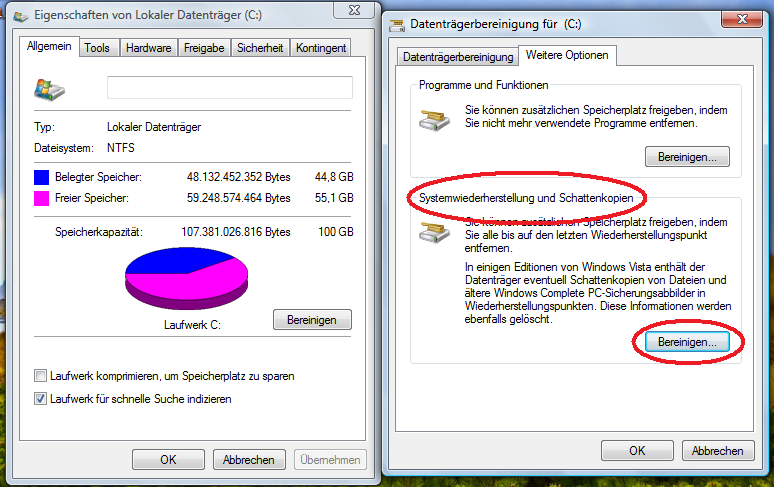Open the Hardware tab

click(149, 48)
